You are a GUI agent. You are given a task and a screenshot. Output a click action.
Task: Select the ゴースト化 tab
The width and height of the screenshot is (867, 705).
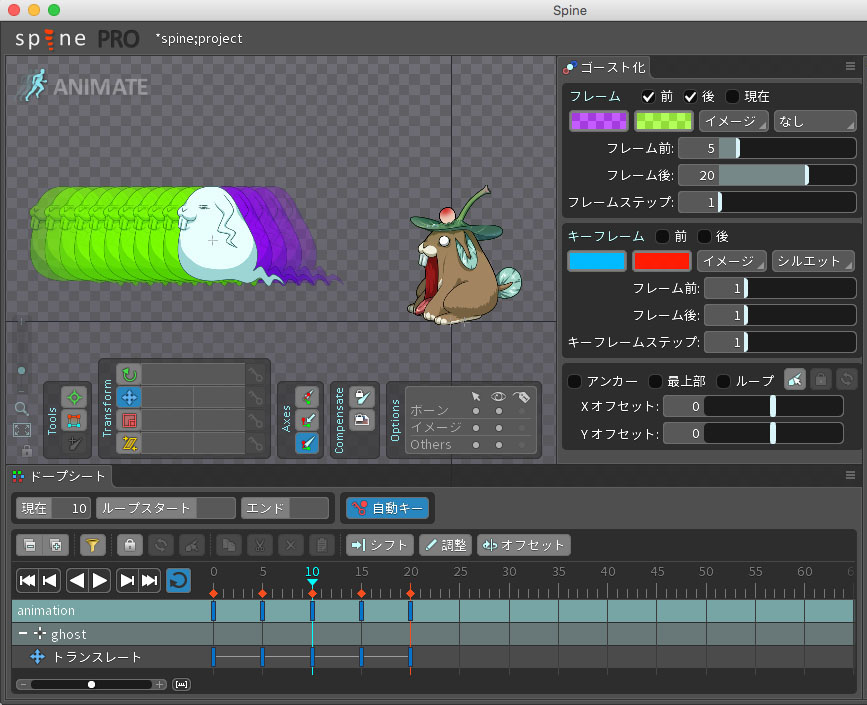coord(605,67)
